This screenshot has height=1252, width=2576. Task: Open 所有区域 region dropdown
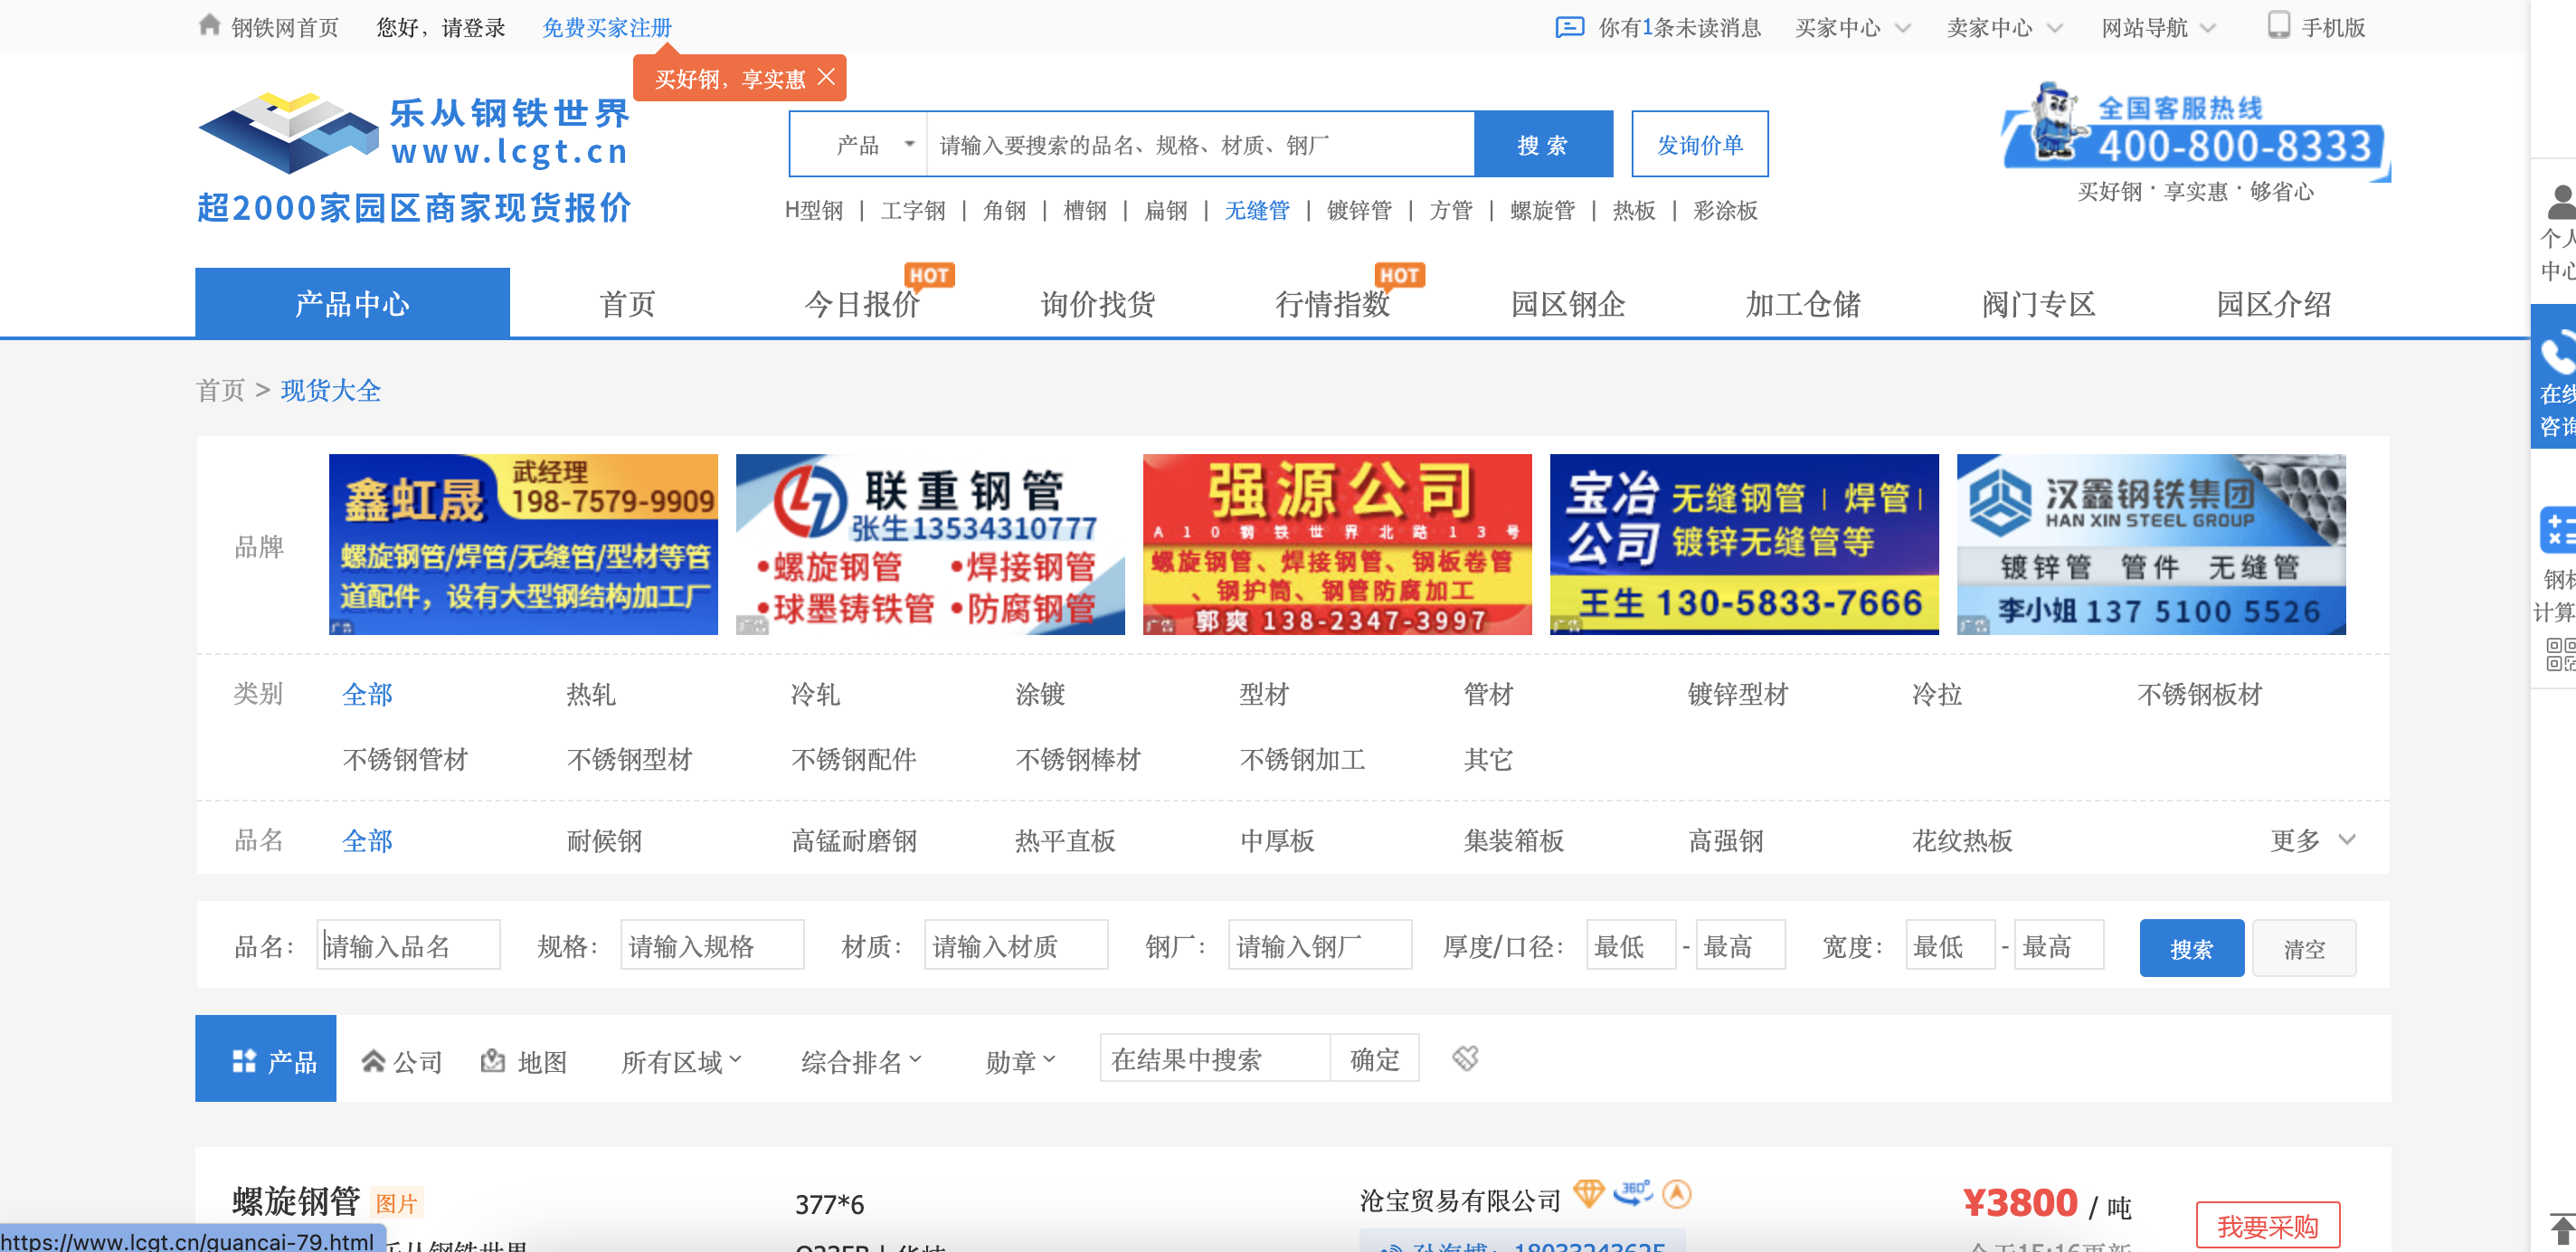[681, 1061]
